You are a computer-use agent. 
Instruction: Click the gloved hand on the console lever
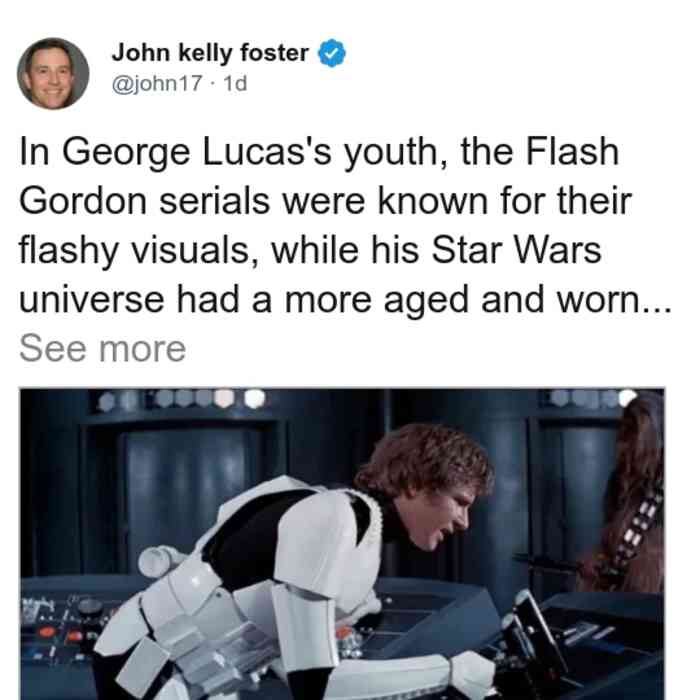point(473,674)
